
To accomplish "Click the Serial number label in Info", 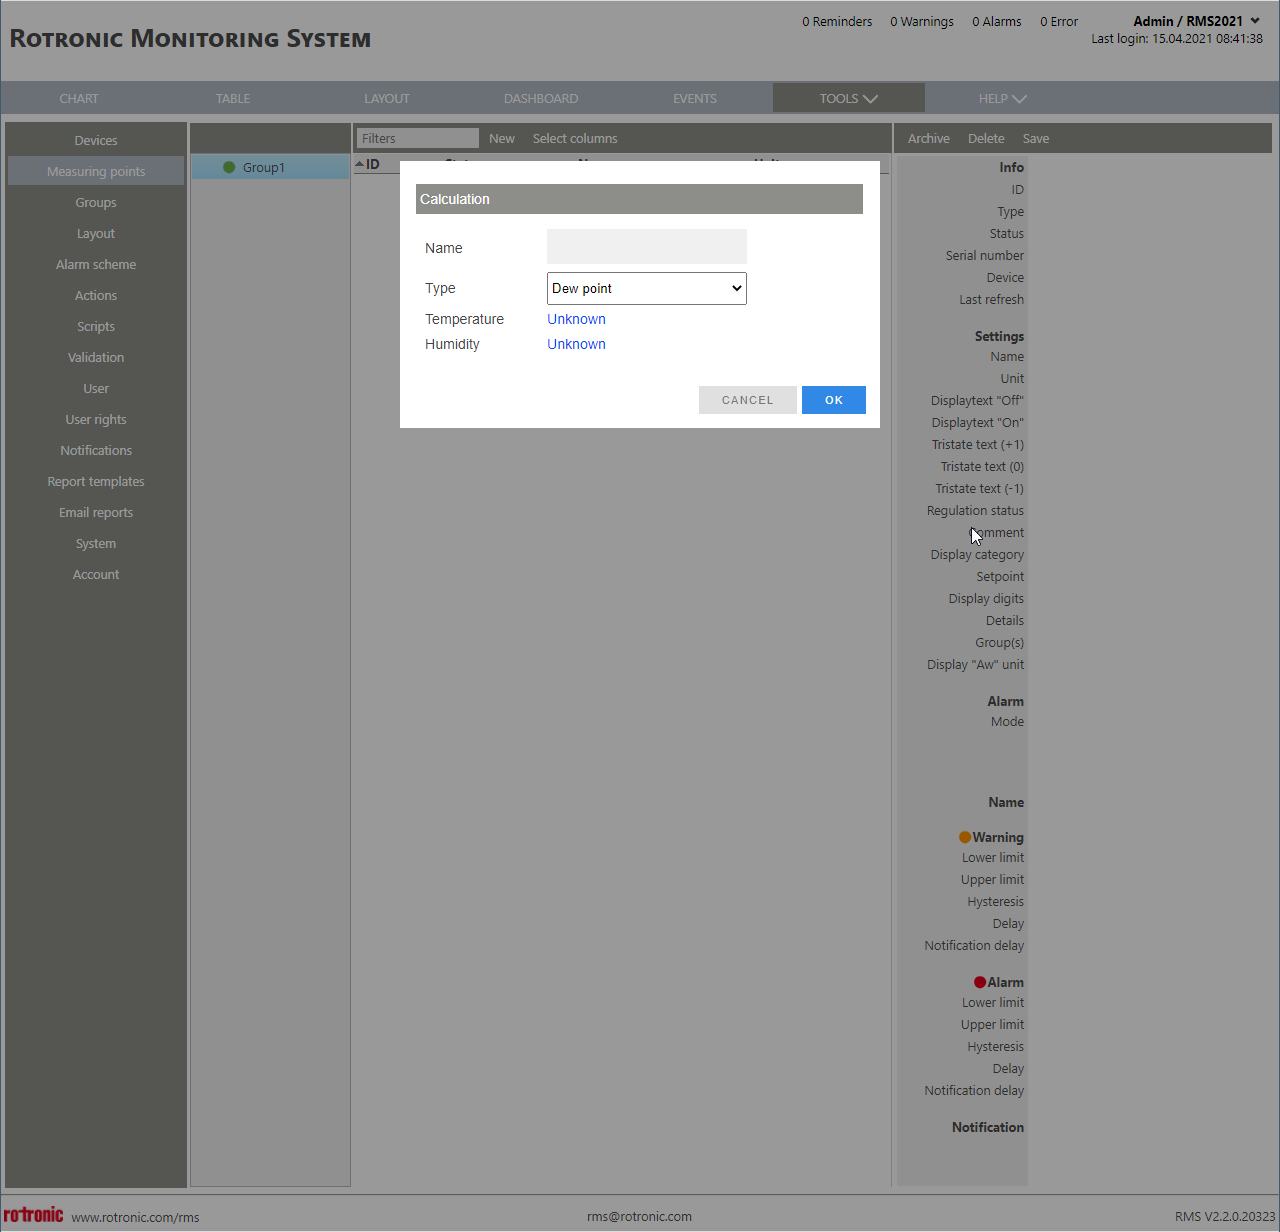I will 985,255.
